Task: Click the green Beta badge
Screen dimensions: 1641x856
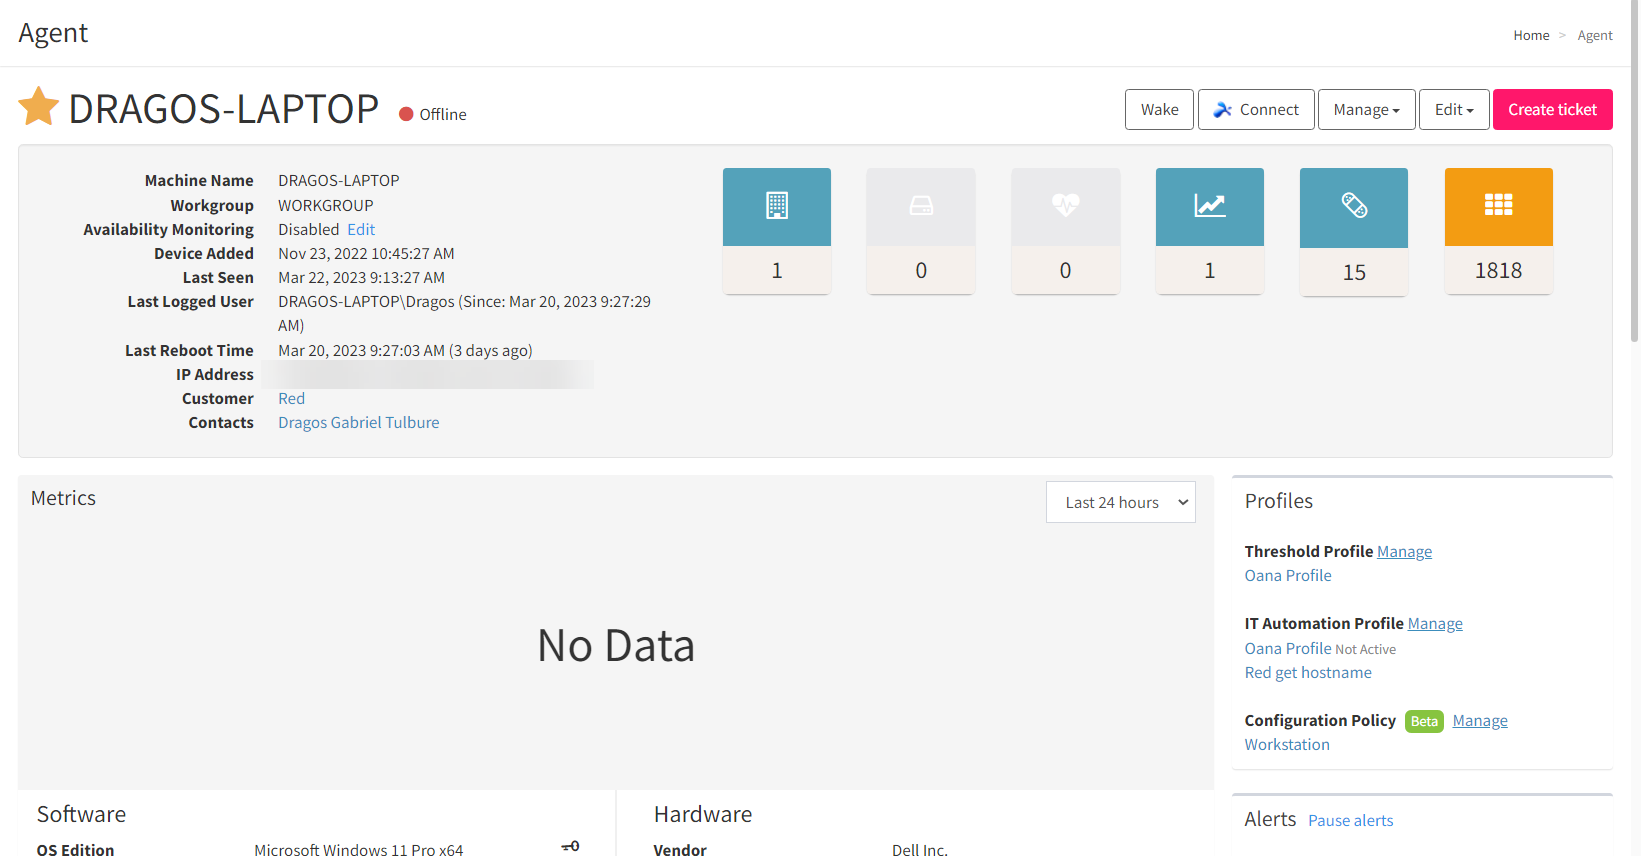Action: click(1424, 721)
